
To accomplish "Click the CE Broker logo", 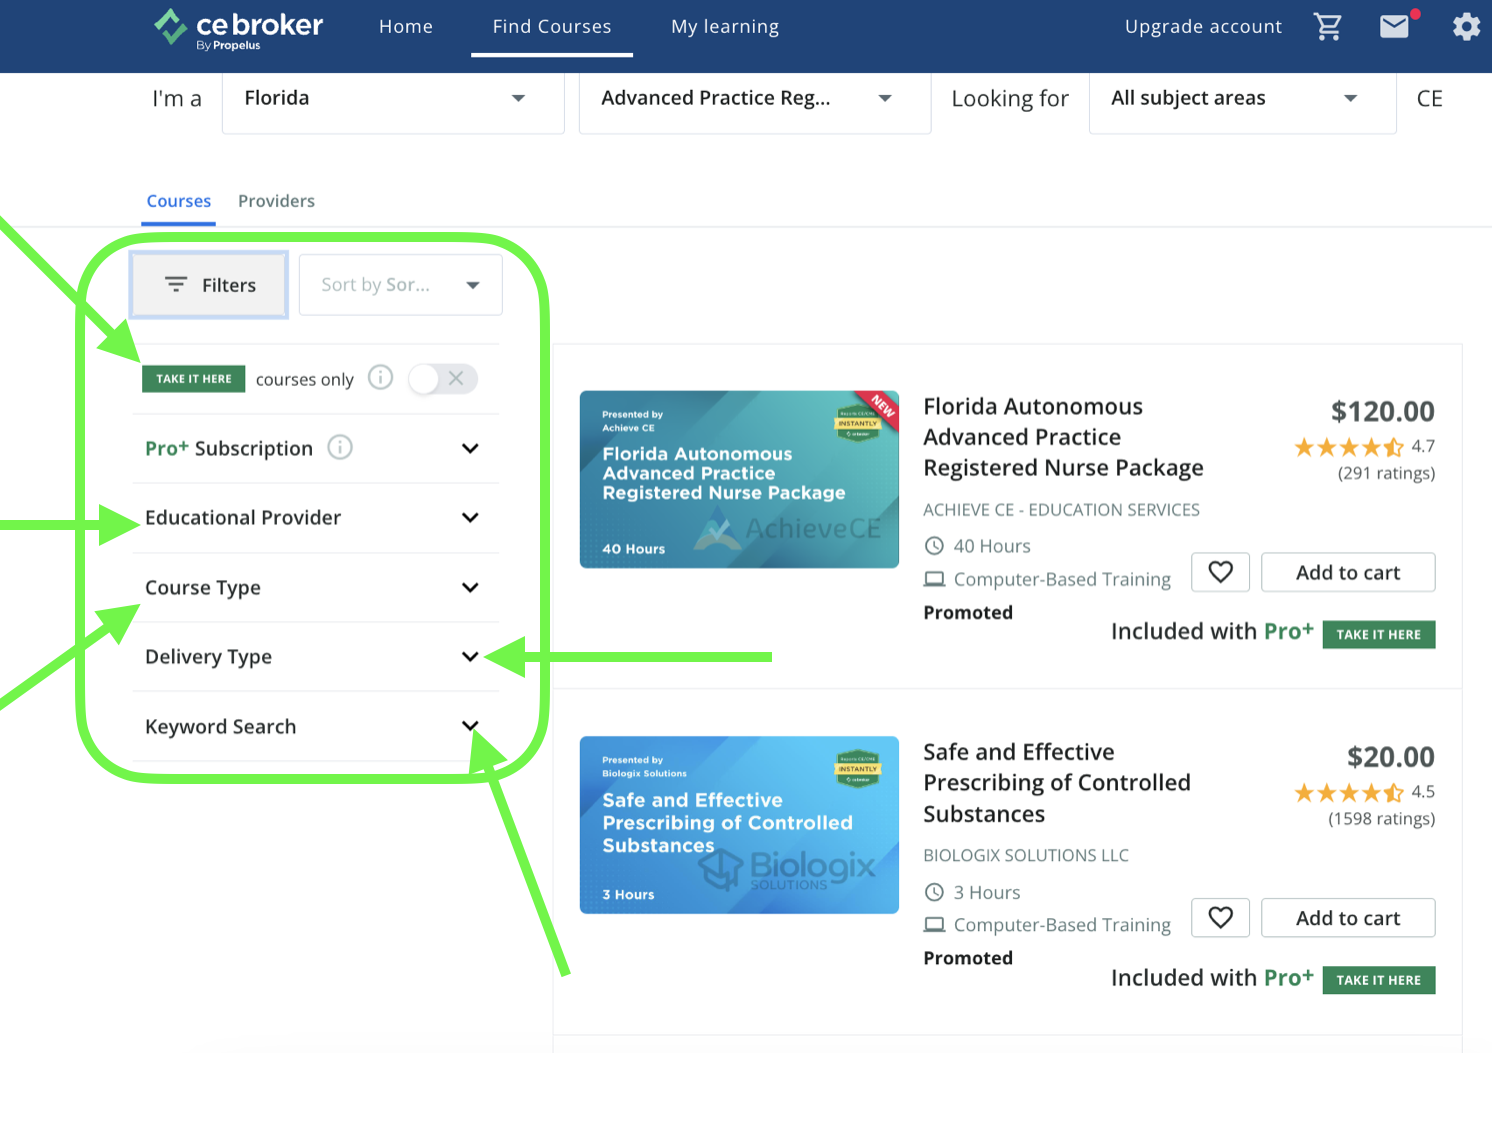I will (238, 28).
